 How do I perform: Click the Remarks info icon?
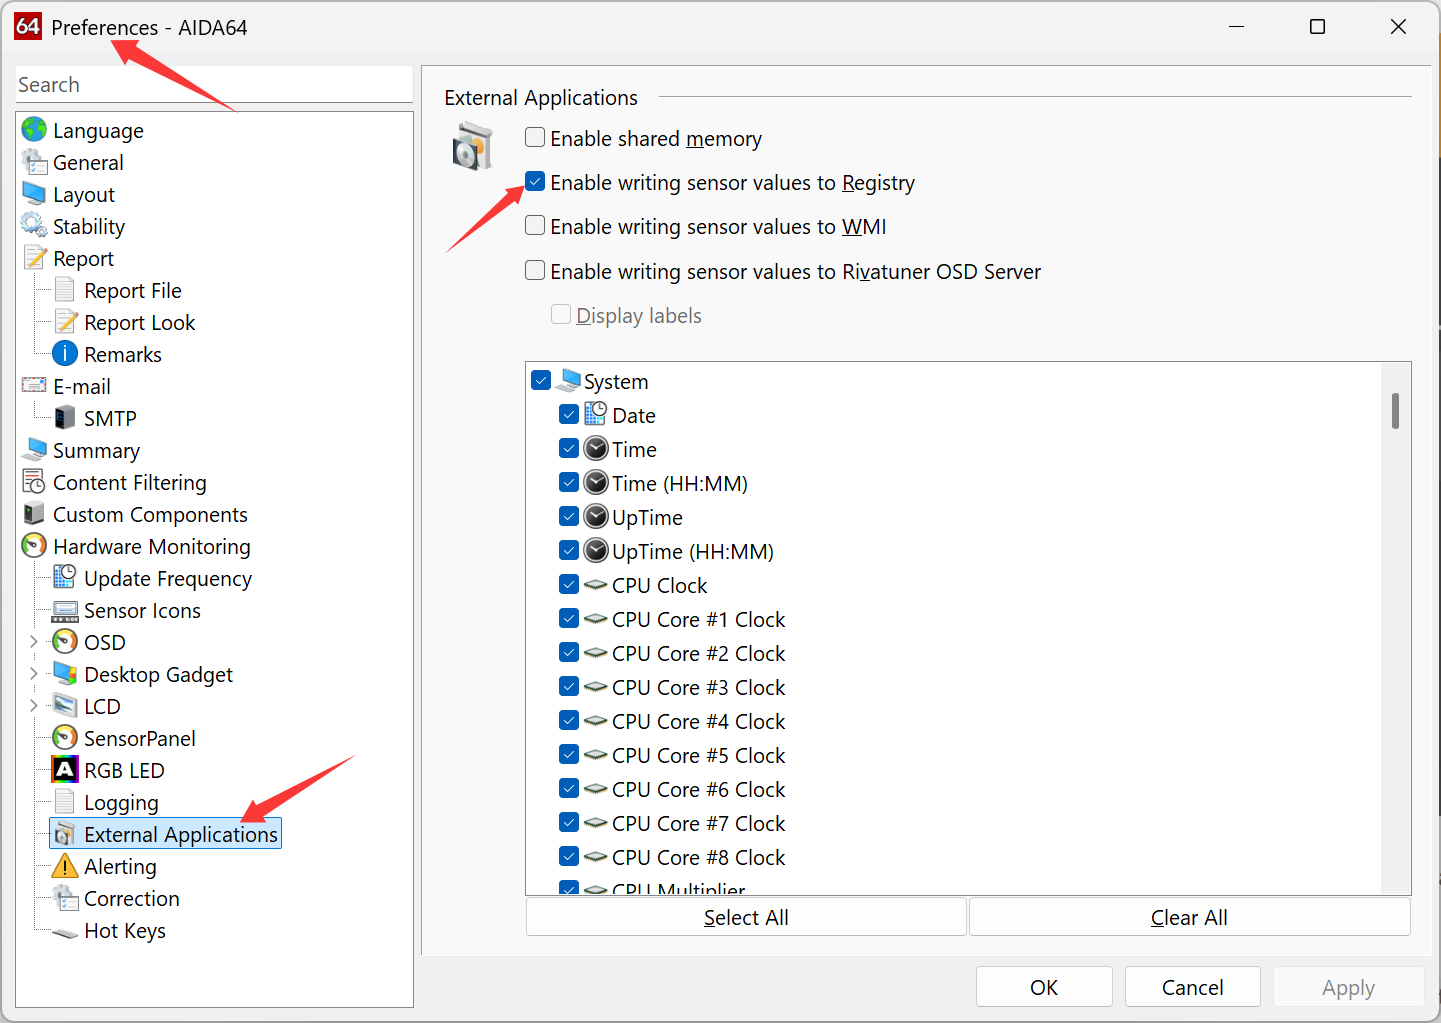[65, 354]
